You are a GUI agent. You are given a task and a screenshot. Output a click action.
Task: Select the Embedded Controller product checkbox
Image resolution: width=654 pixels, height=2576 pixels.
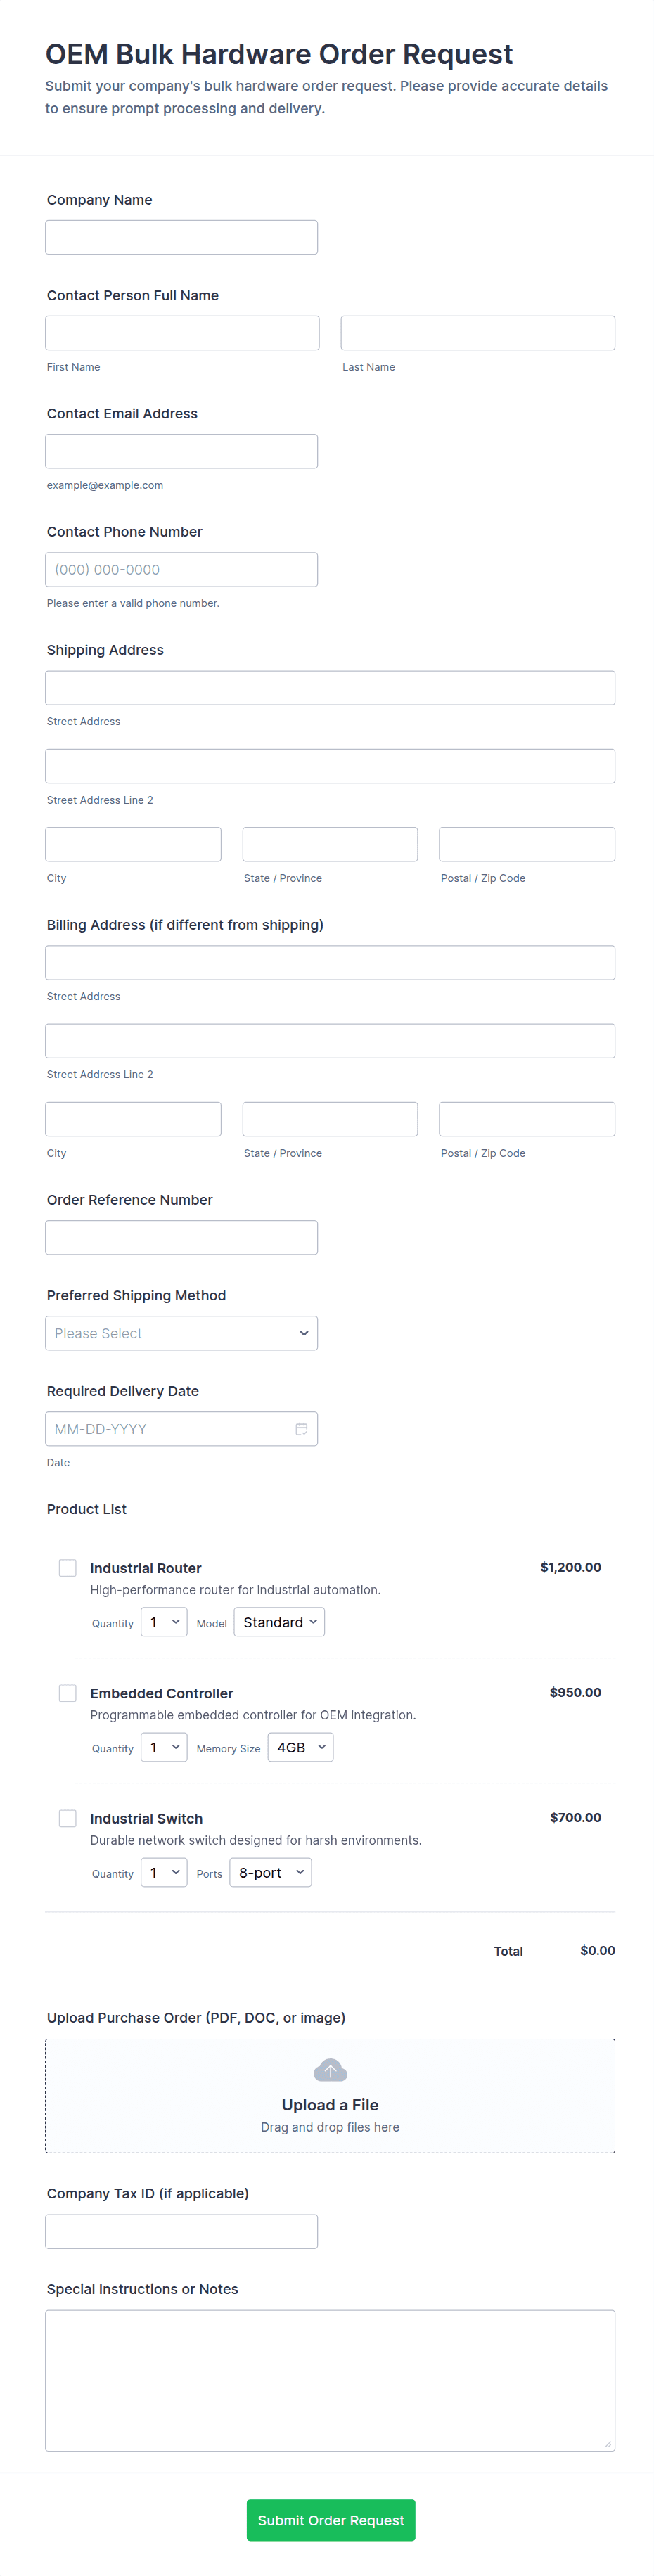coord(68,1693)
